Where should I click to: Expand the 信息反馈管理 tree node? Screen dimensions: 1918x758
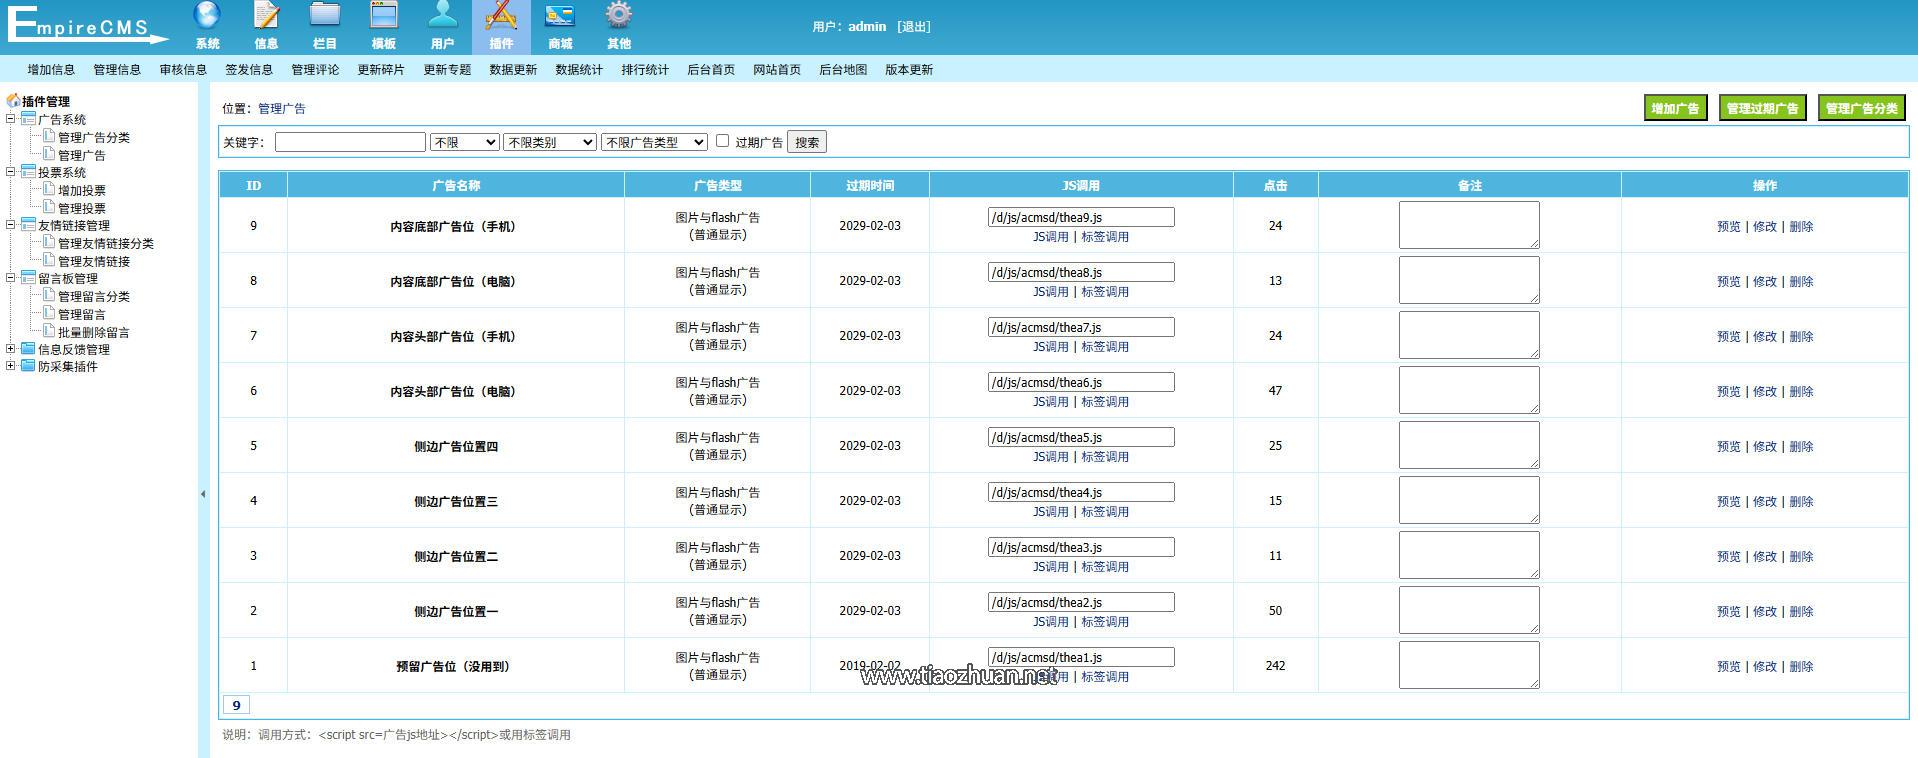[x=11, y=349]
